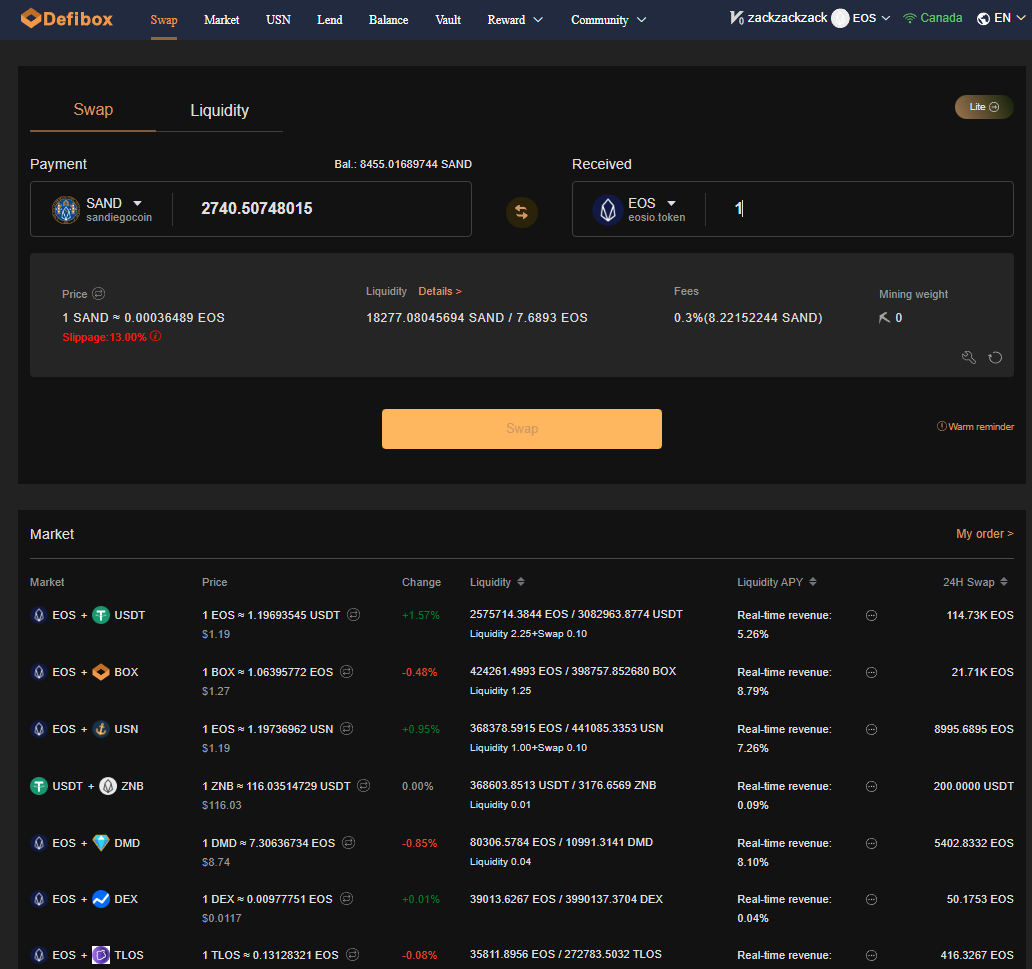The height and width of the screenshot is (969, 1032).
Task: Expand the Reward menu
Action: coord(515,20)
